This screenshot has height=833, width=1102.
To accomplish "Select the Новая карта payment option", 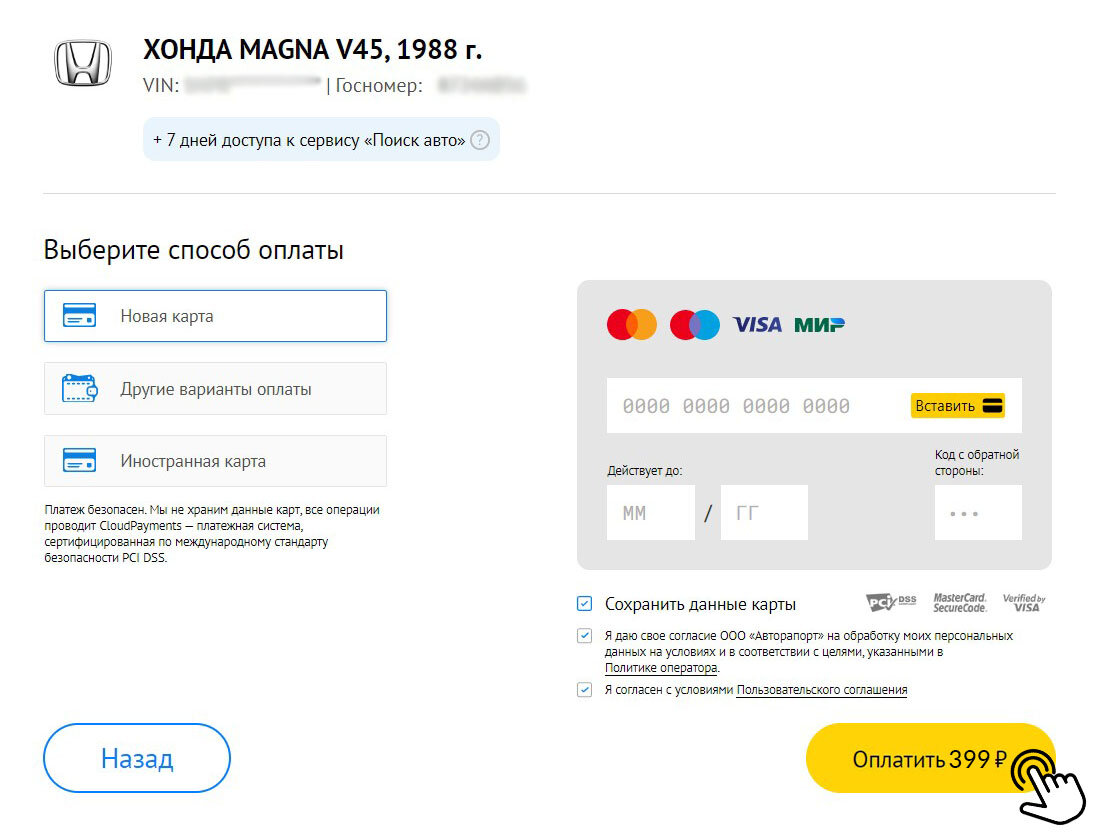I will pyautogui.click(x=215, y=316).
